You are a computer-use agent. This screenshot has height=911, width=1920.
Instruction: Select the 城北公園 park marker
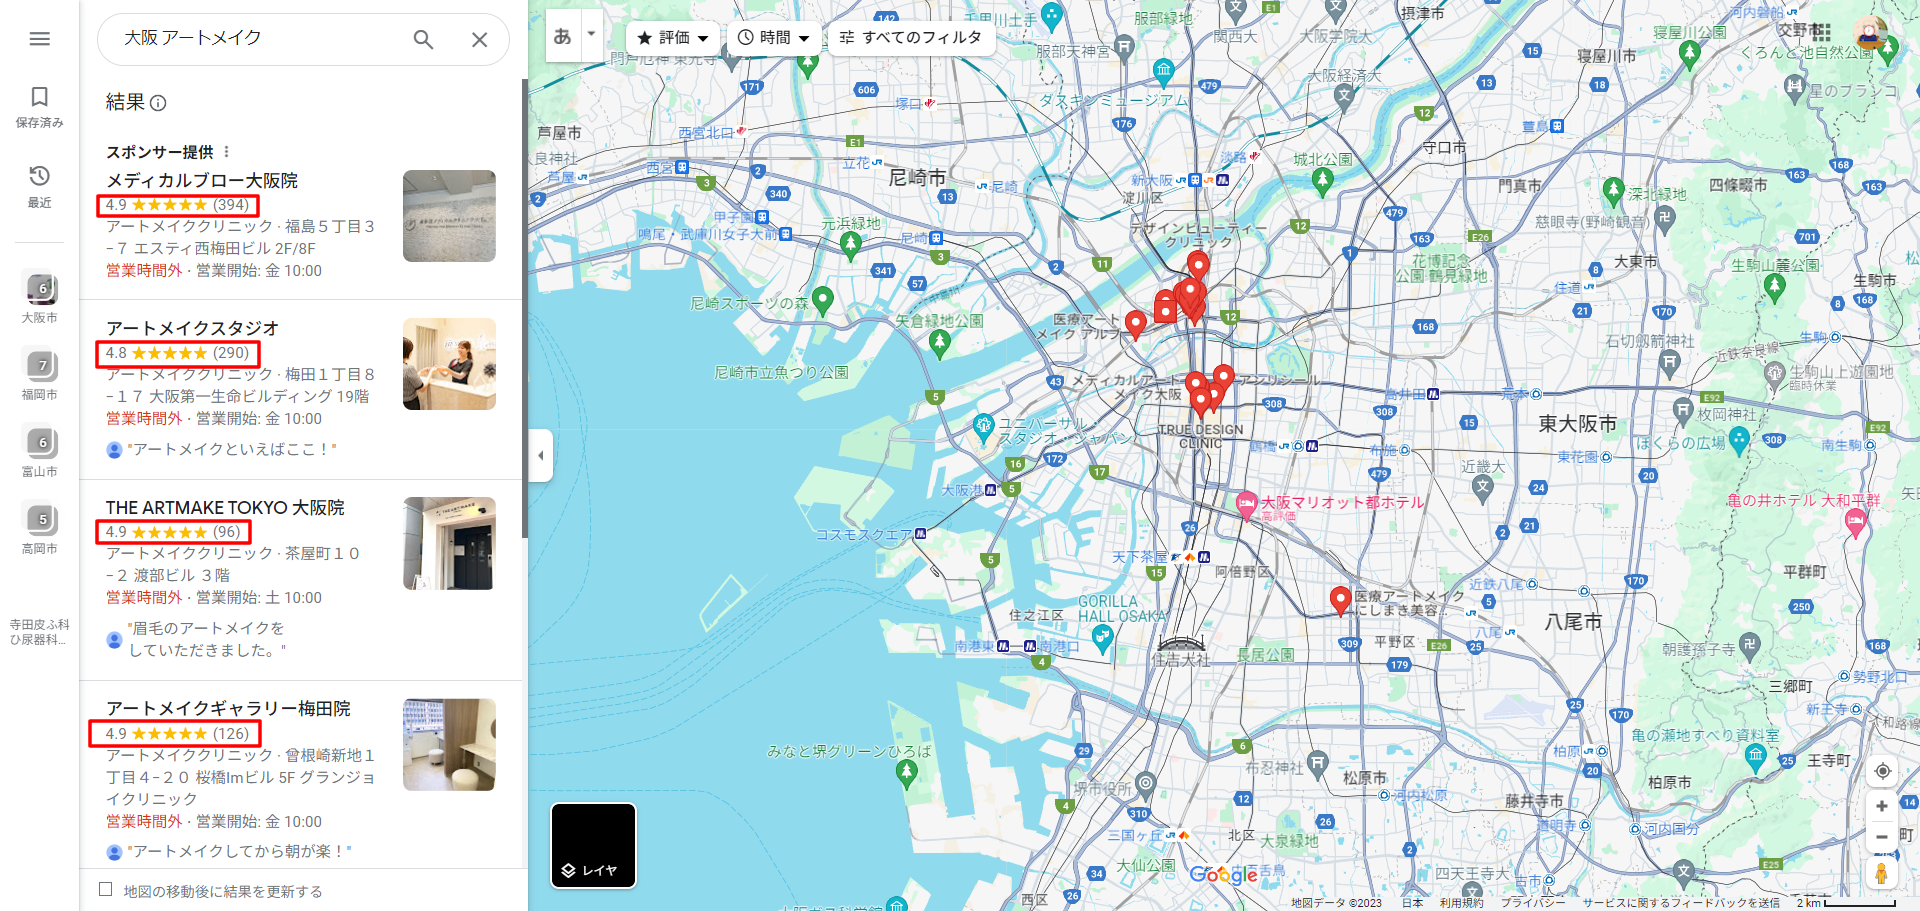(1323, 180)
